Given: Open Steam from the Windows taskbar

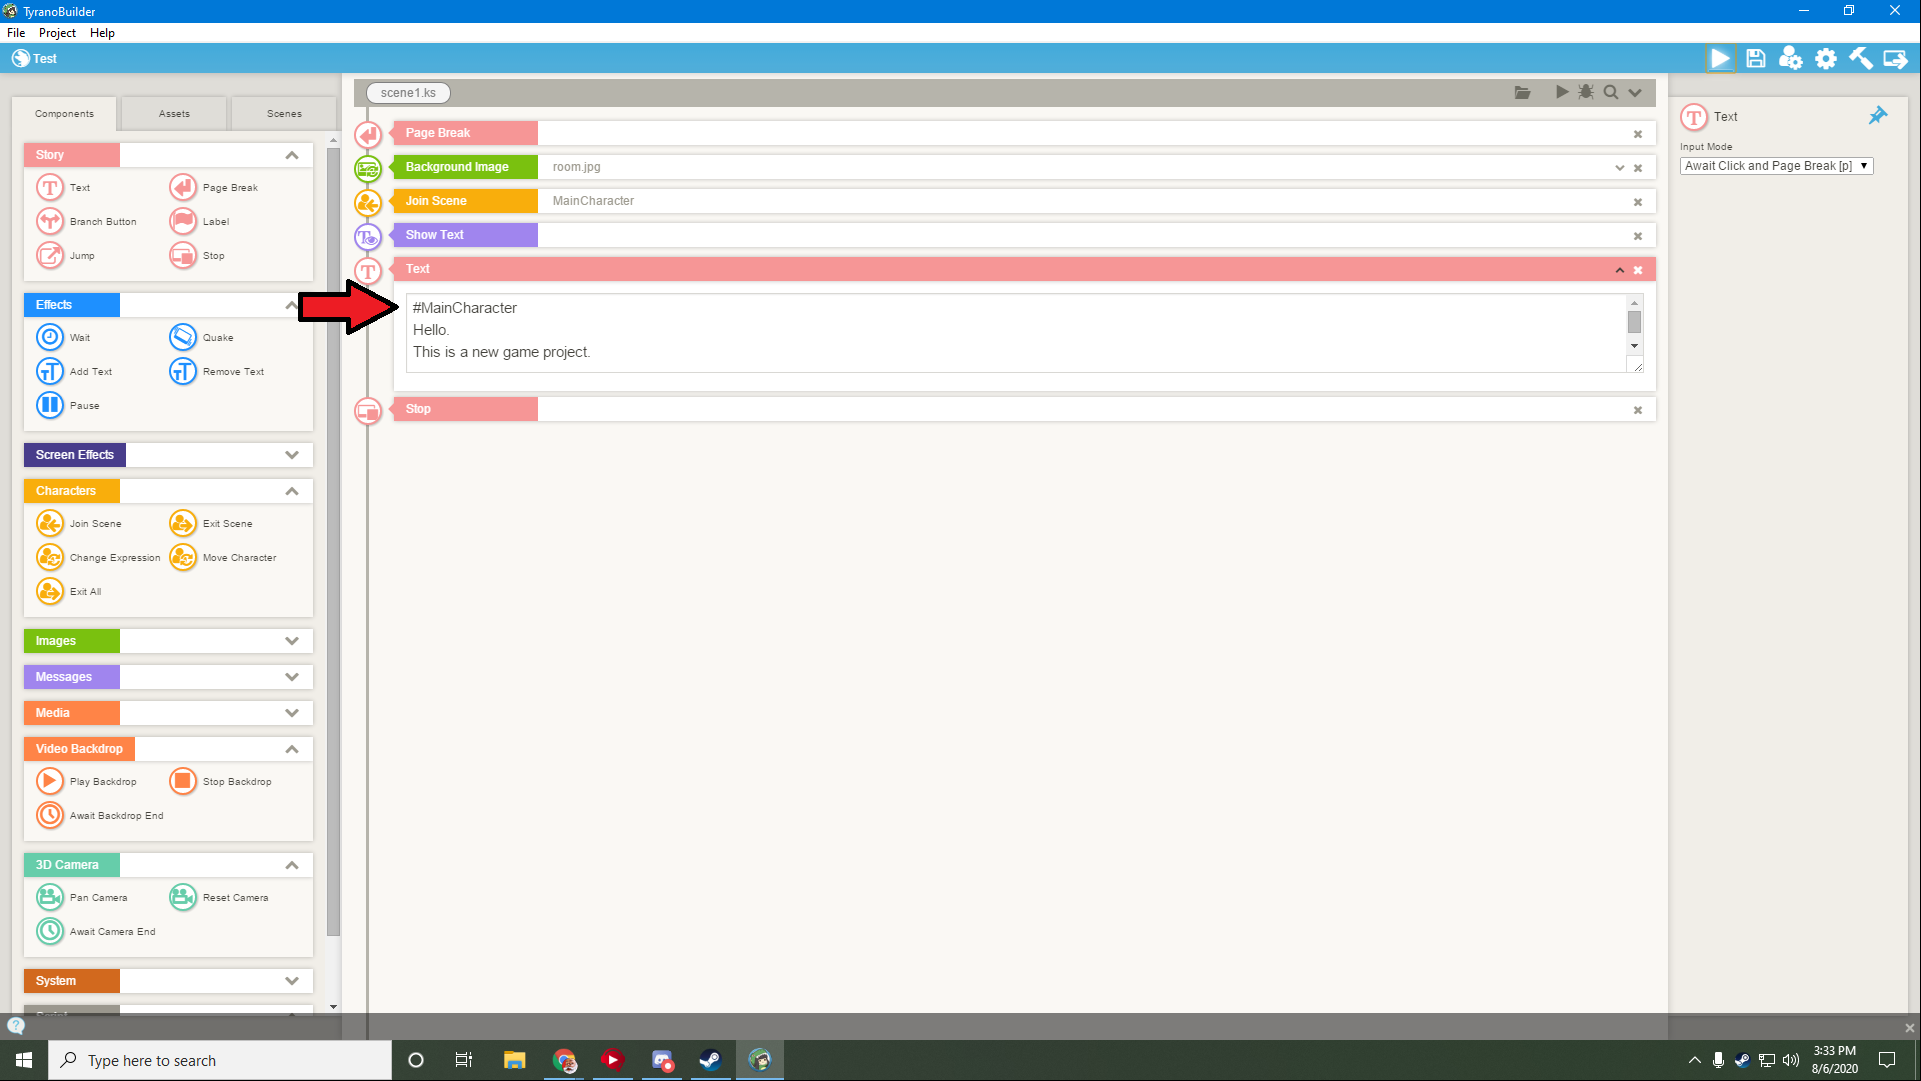Looking at the screenshot, I should point(710,1060).
